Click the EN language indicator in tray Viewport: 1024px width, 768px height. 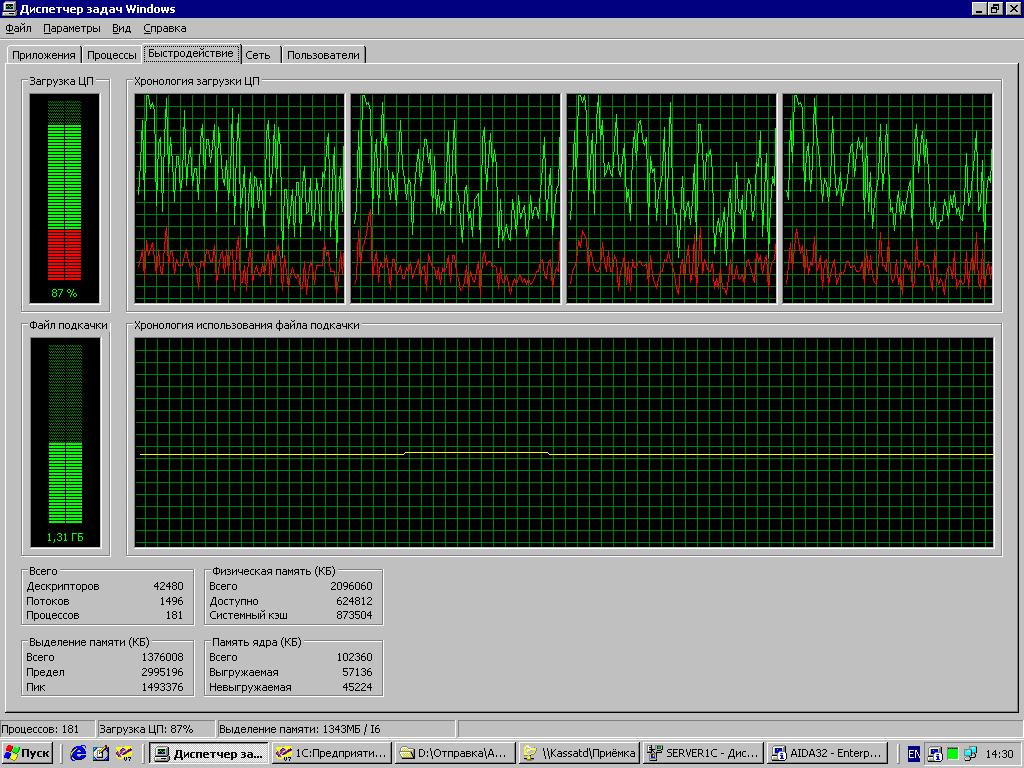tap(914, 754)
